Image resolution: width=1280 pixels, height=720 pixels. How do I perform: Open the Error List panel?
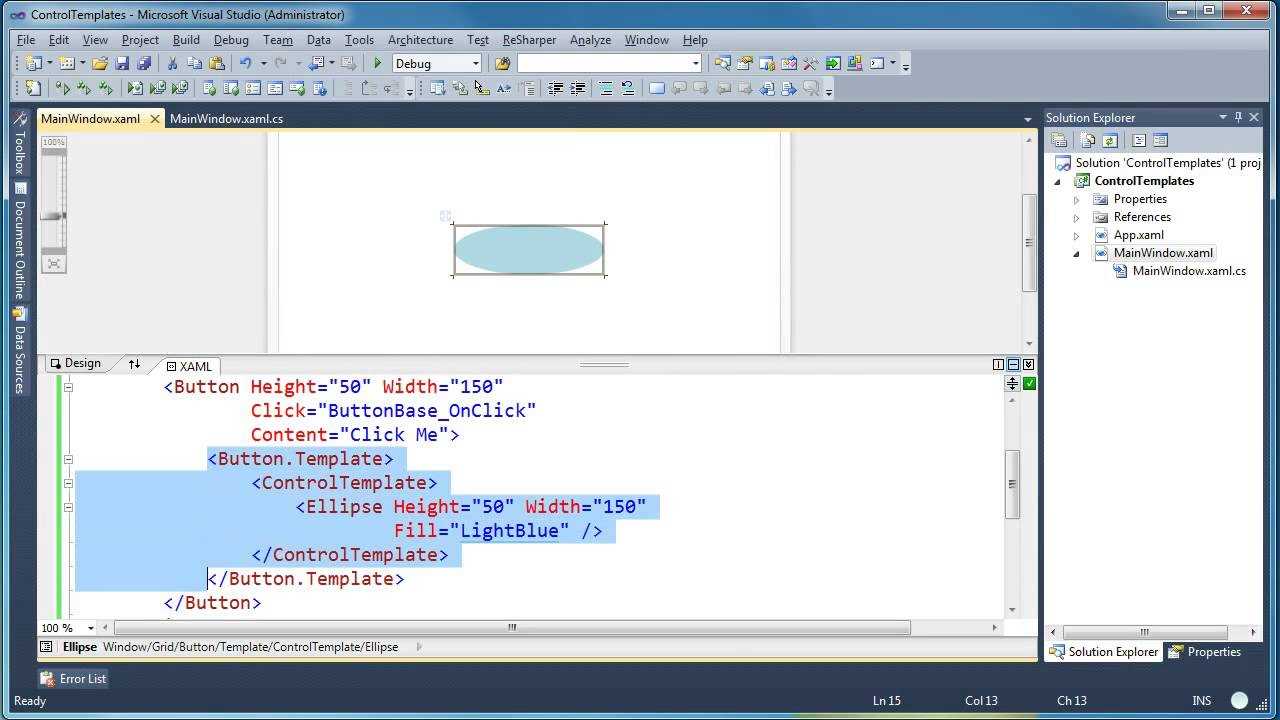[x=73, y=678]
